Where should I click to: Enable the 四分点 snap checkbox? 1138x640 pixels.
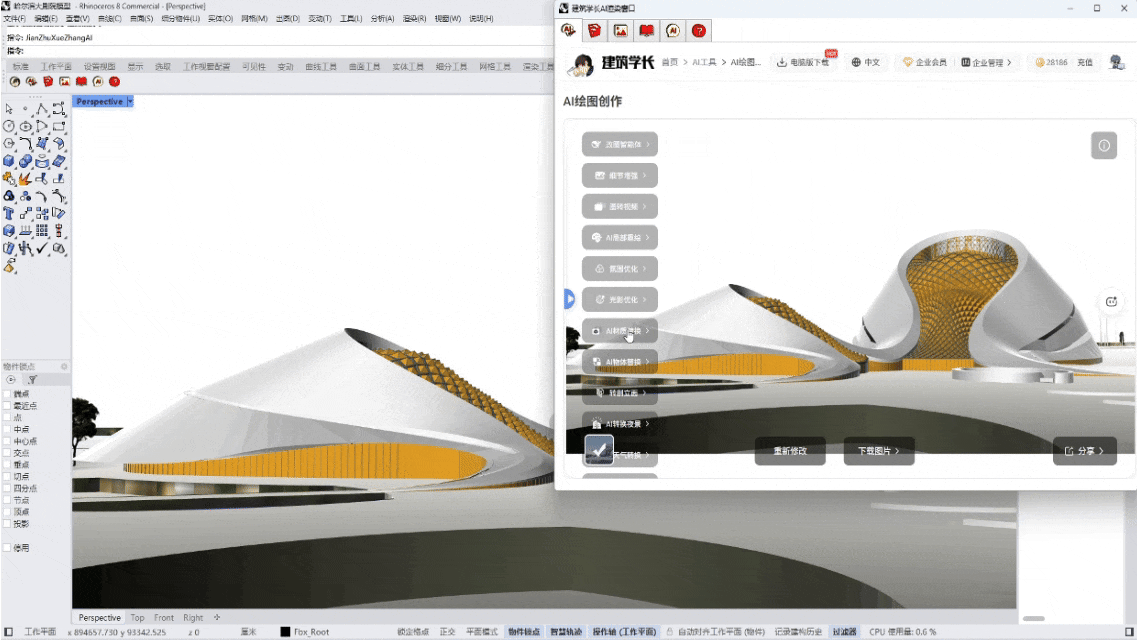[x=7, y=488]
